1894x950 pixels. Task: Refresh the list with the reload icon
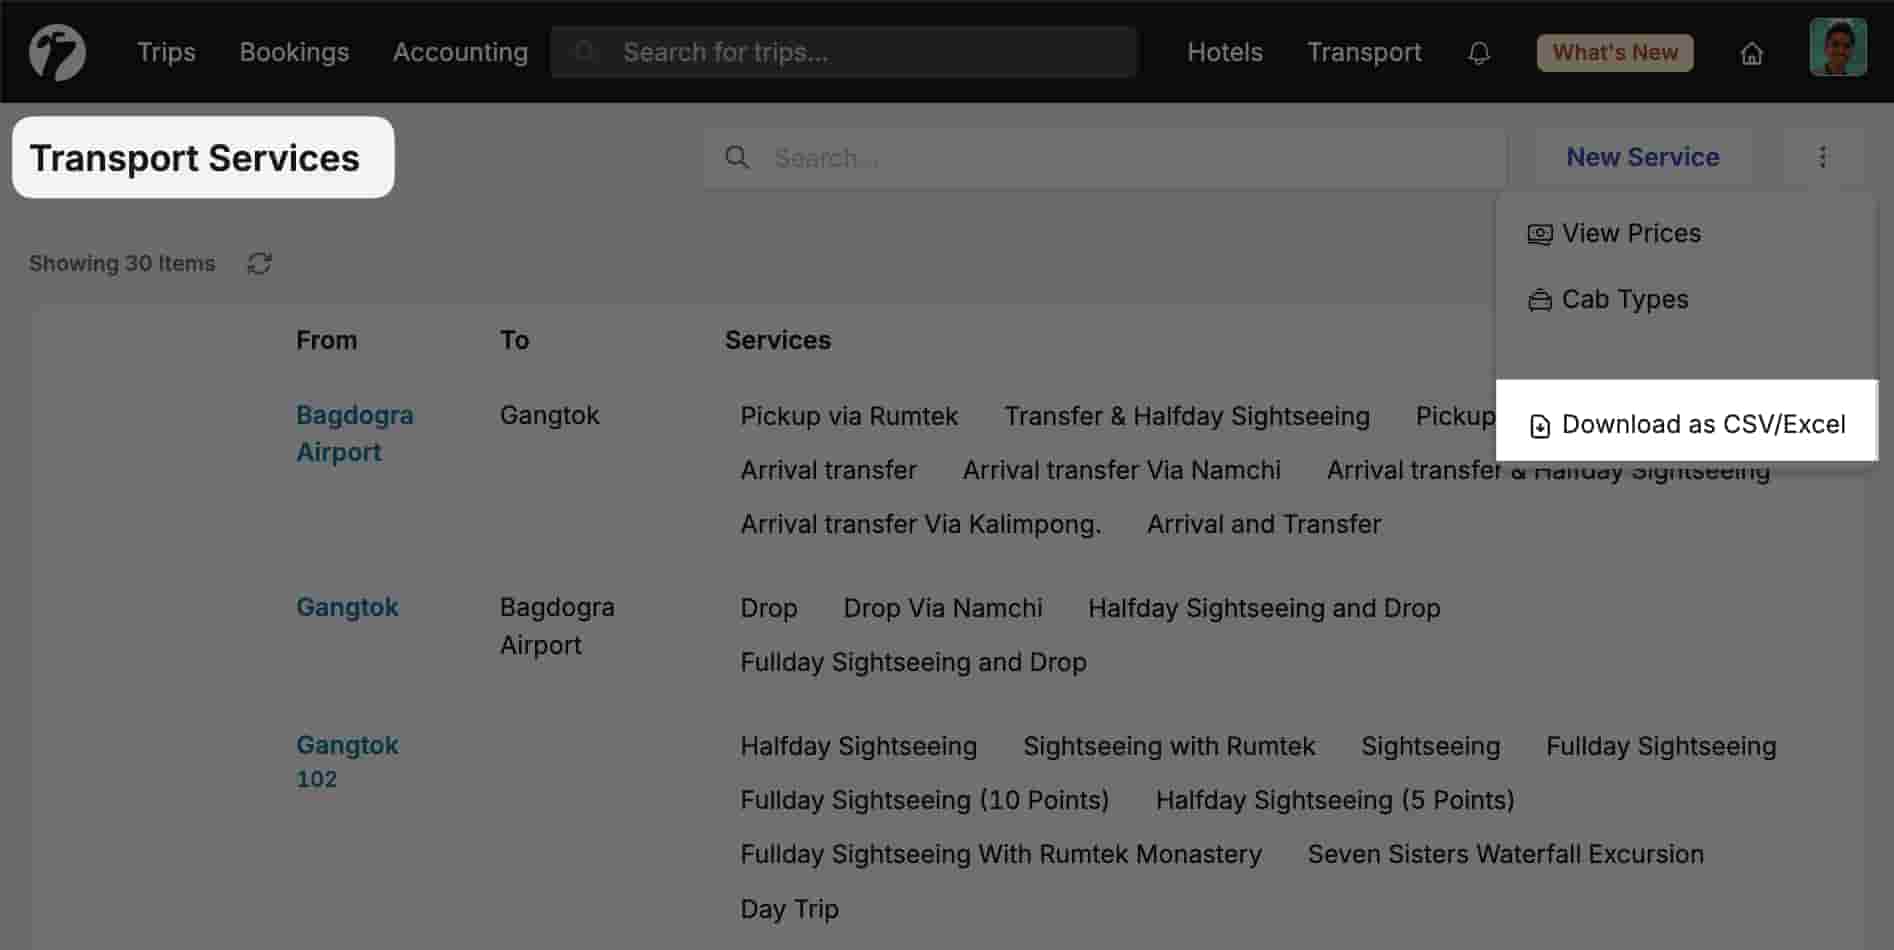point(259,263)
